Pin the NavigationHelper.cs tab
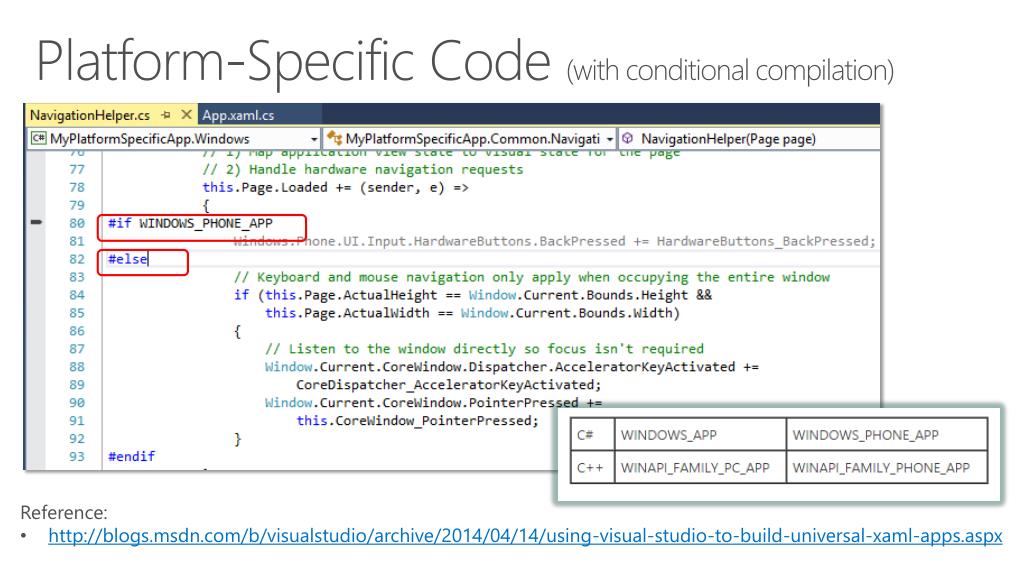 pos(166,115)
